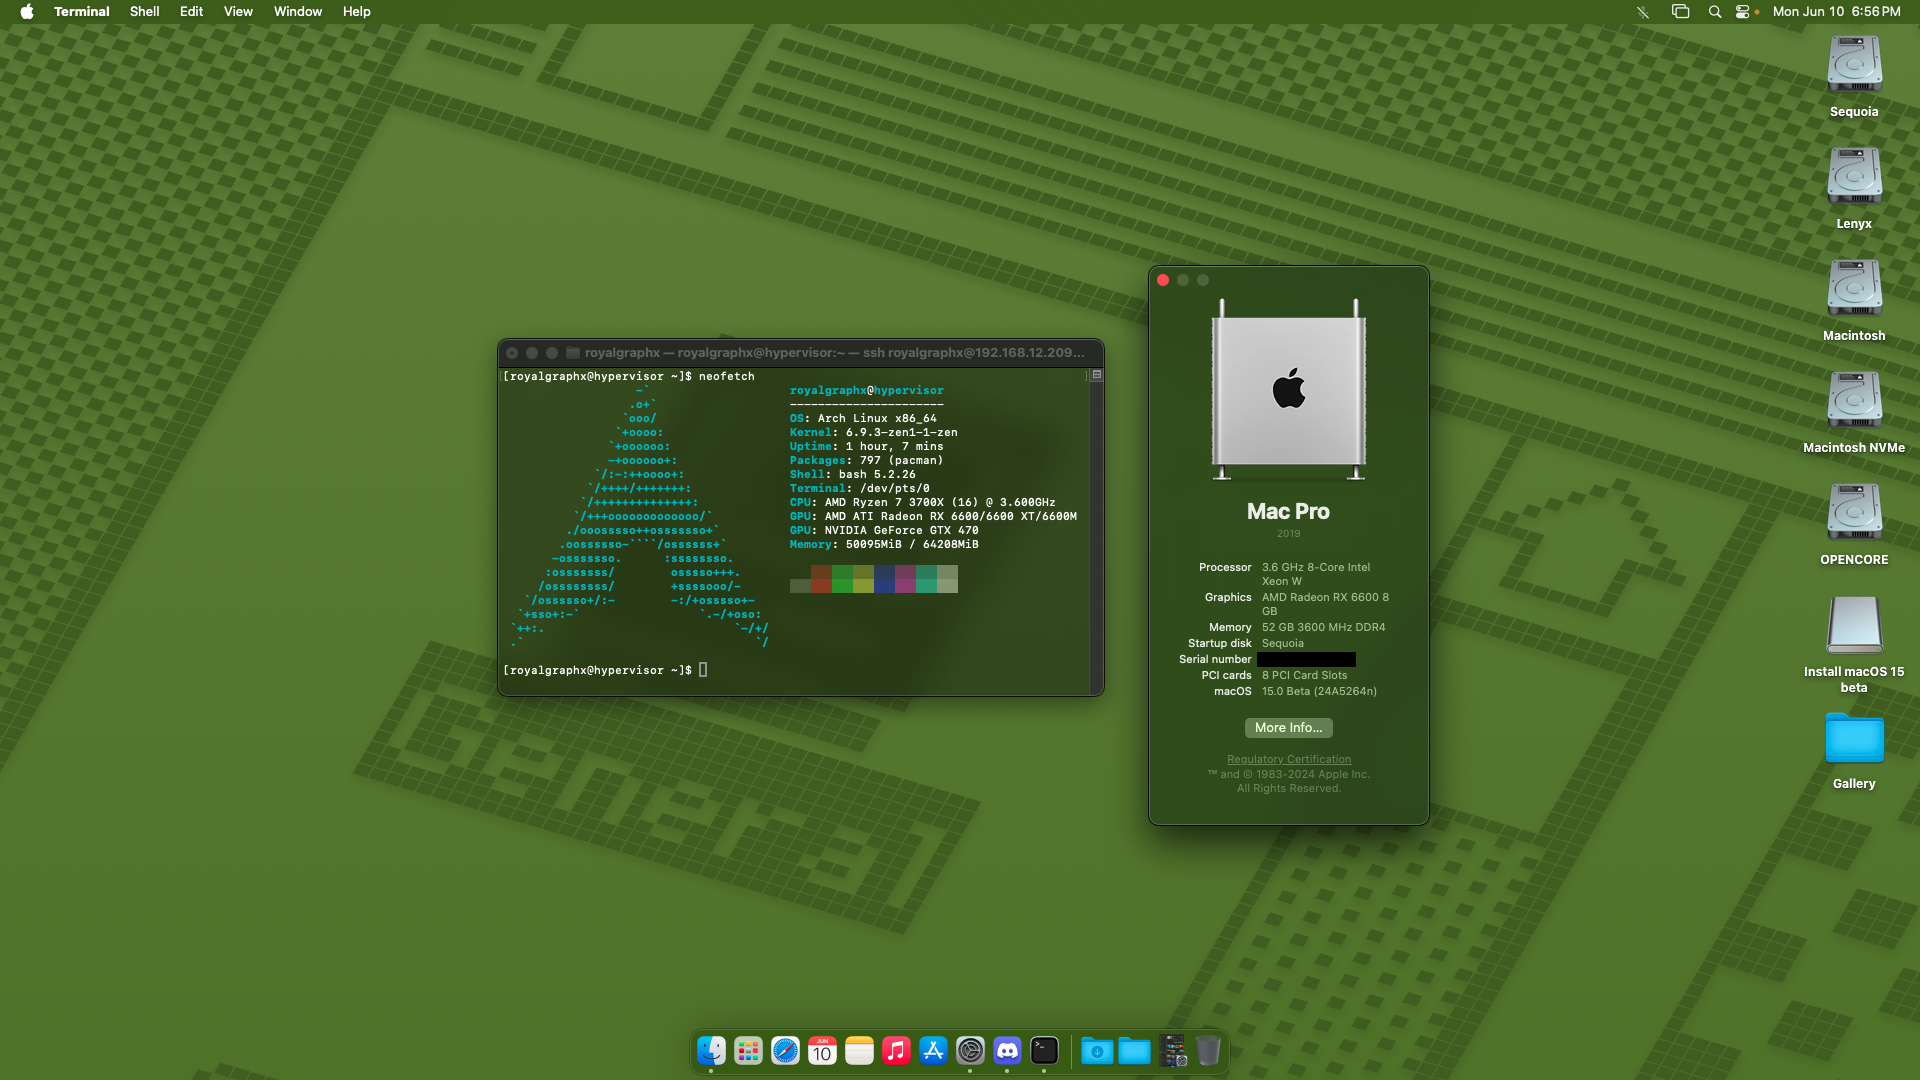1920x1080 pixels.
Task: Select the Edit menu in menu bar
Action: 191,12
